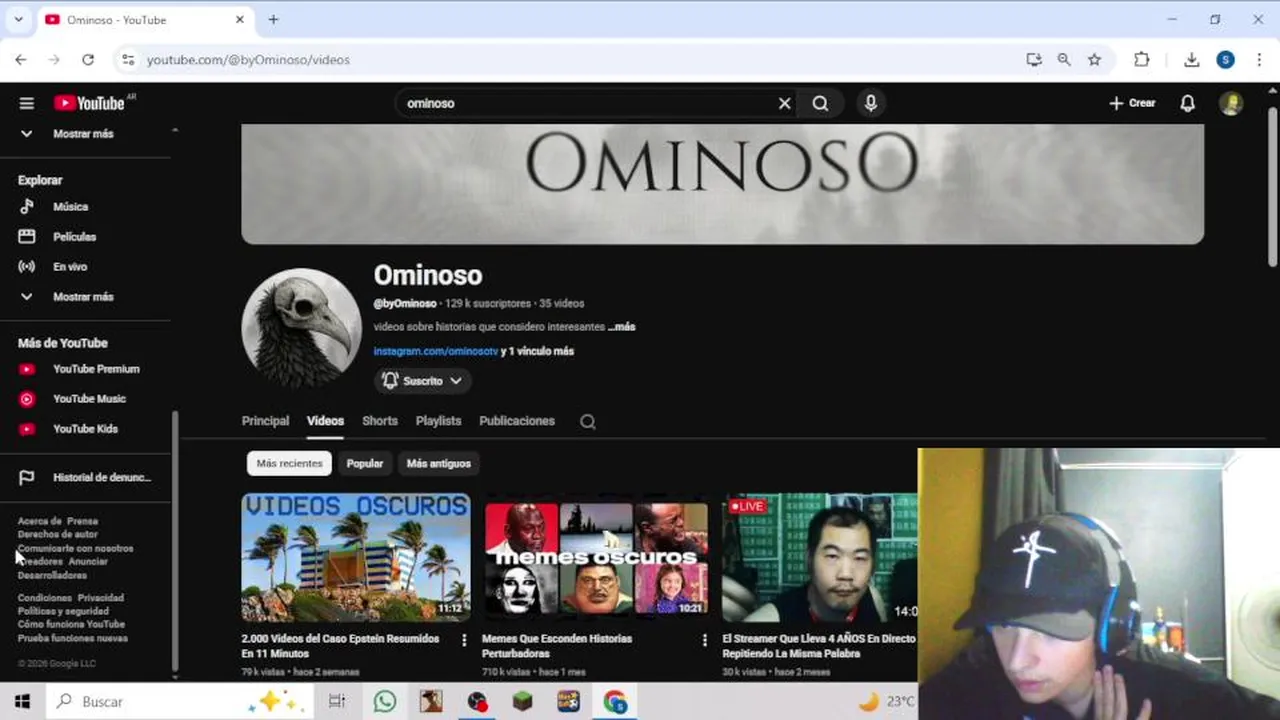Open options for Memes Que Esconden video

click(704, 640)
